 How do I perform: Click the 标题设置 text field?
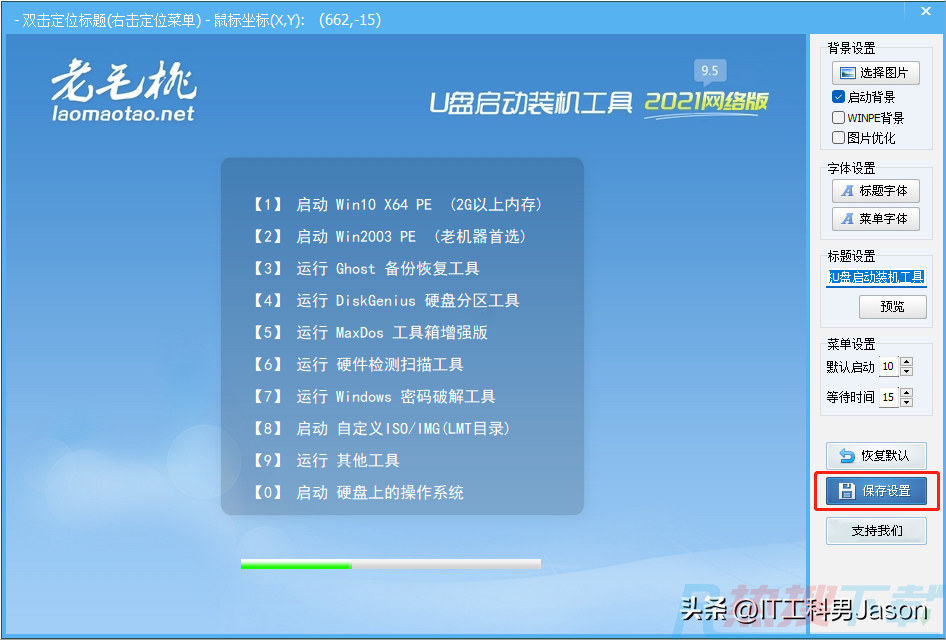[x=876, y=277]
